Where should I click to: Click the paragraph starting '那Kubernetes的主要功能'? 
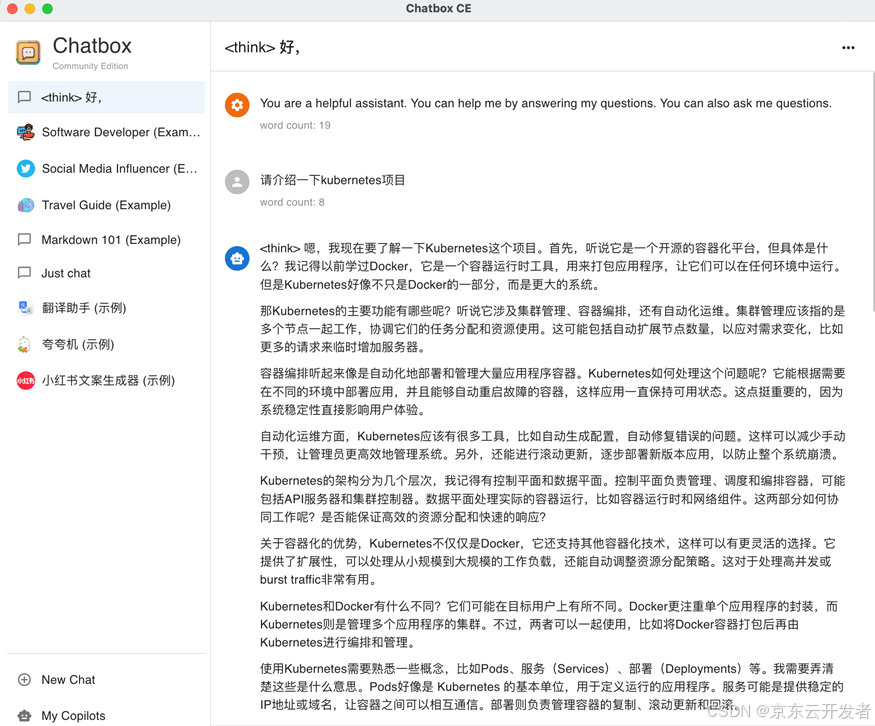(x=552, y=329)
